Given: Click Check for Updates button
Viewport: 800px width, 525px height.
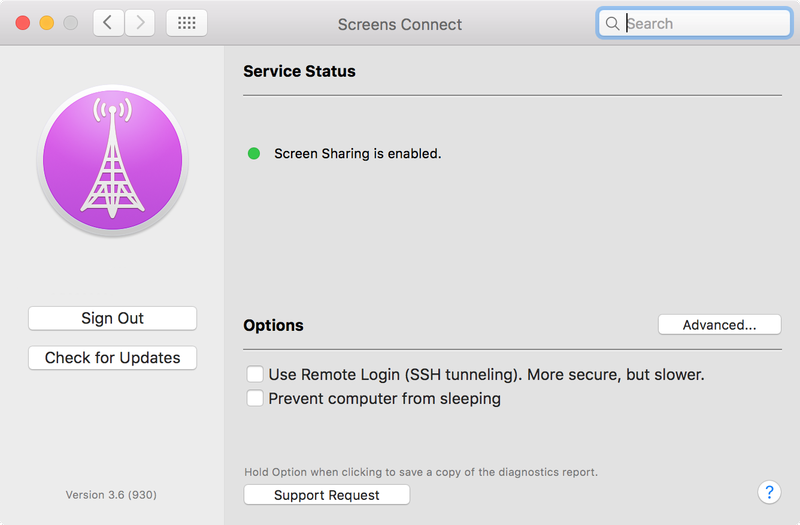Looking at the screenshot, I should [113, 358].
